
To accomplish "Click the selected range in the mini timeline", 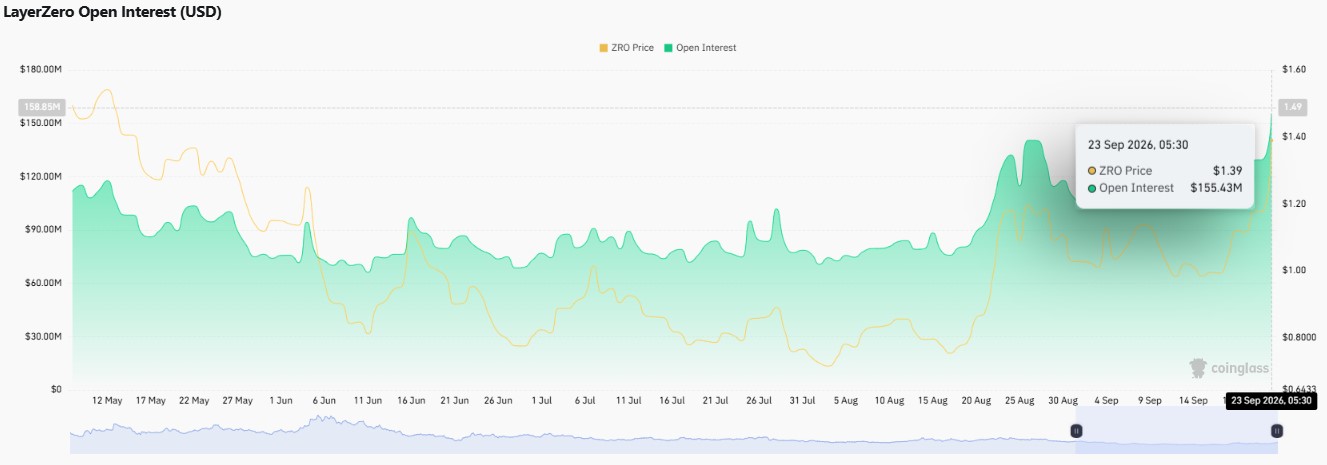I will (x=1176, y=431).
